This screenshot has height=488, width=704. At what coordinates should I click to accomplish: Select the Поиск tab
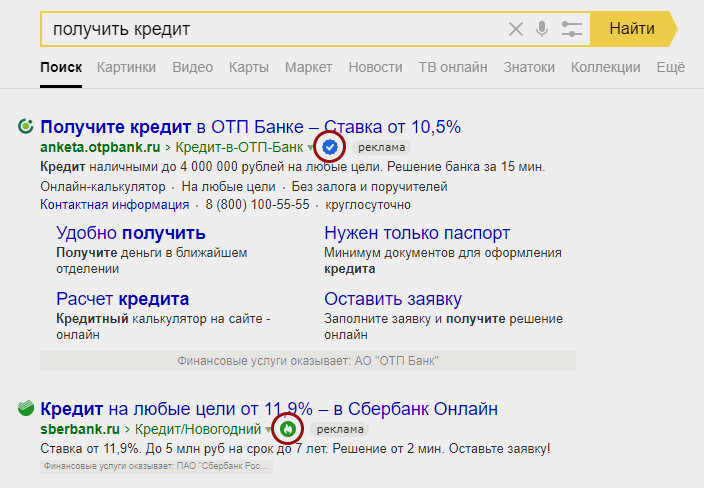coord(61,67)
